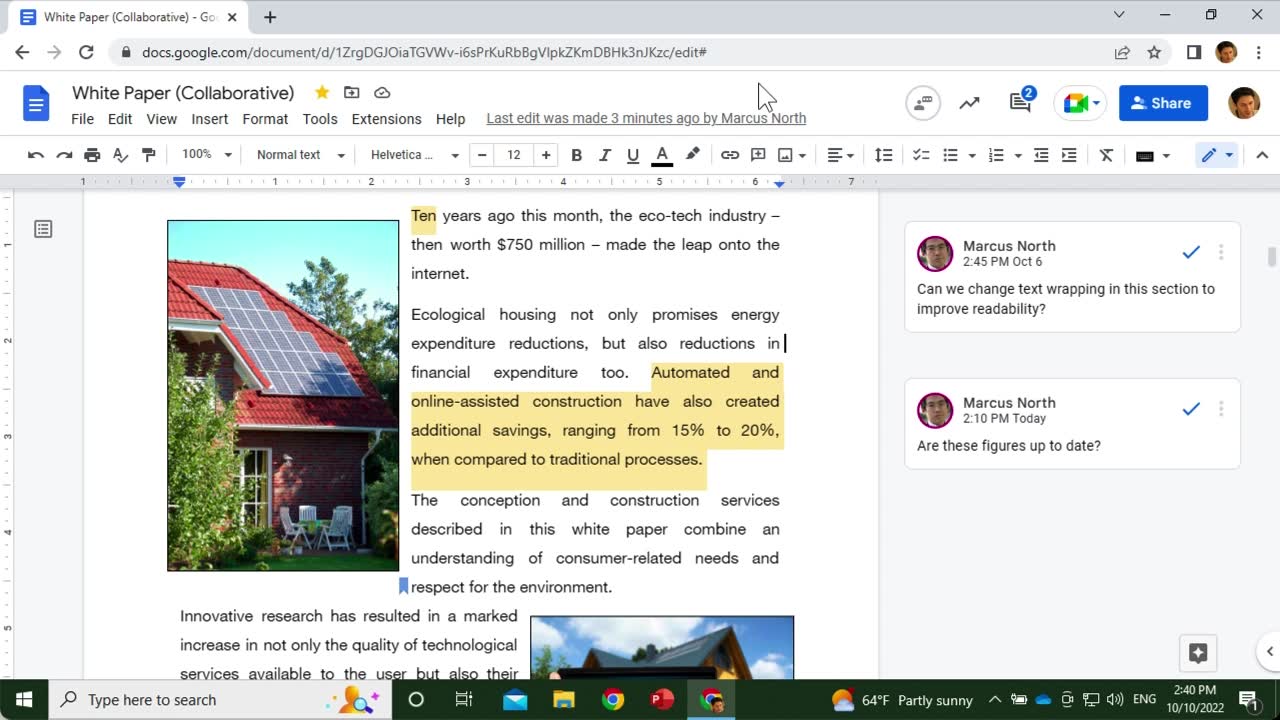Viewport: 1280px width, 720px height.
Task: Expand the Helvetica font dropdown
Action: click(414, 155)
